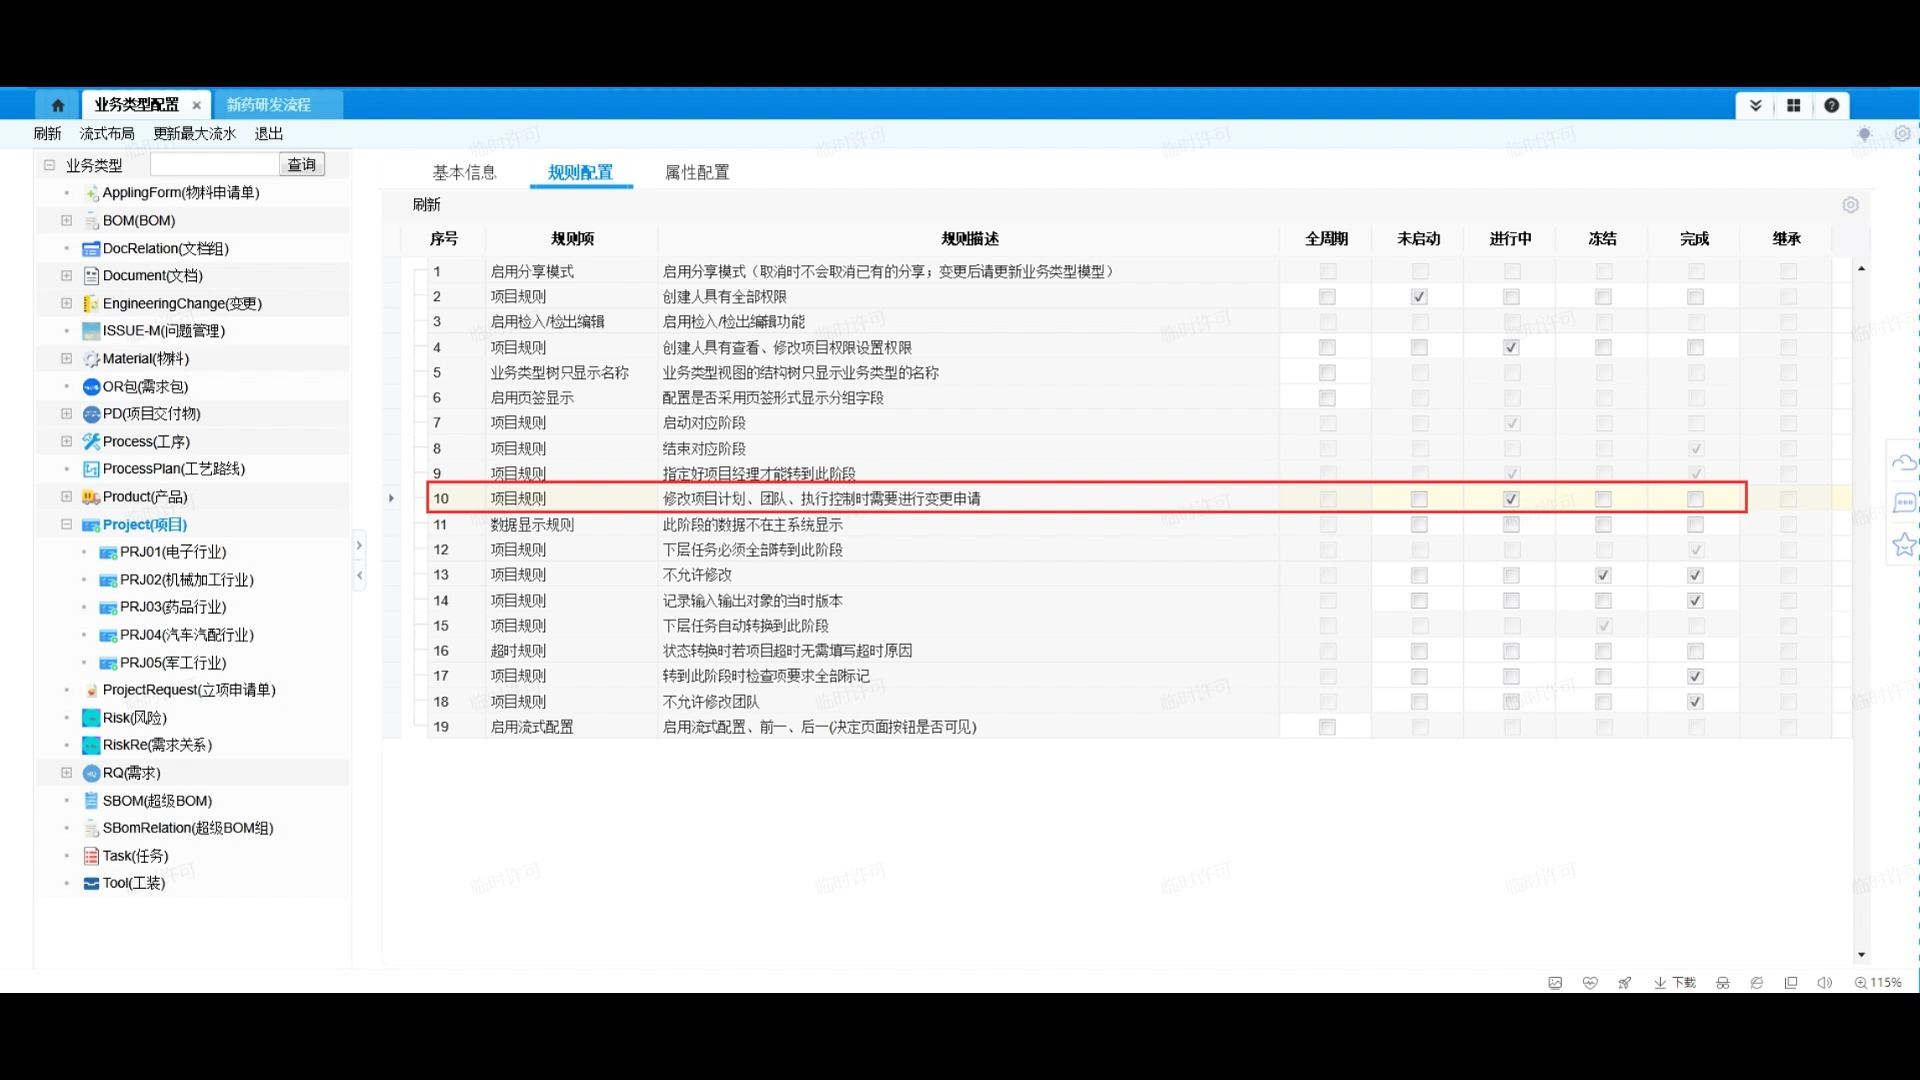
Task: Collapse the 业务类型 root node
Action: [49, 165]
